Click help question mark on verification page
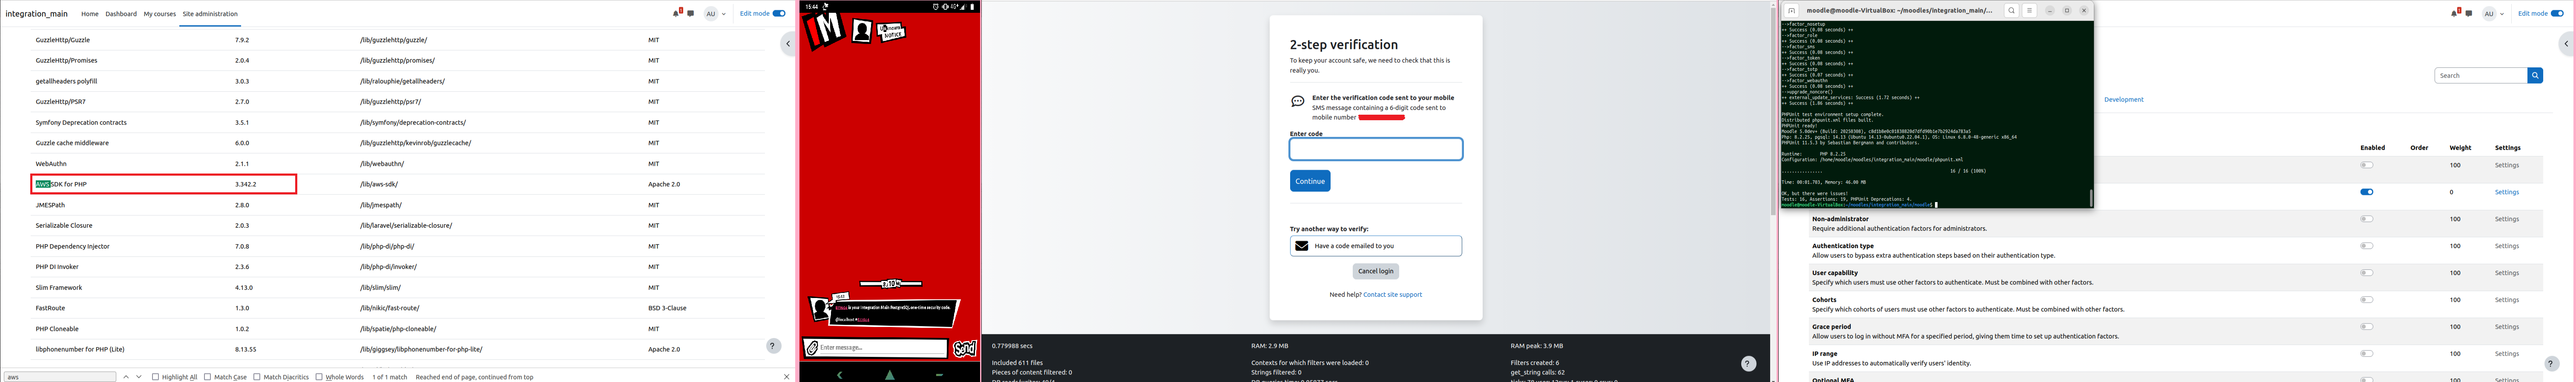 pyautogui.click(x=1748, y=364)
